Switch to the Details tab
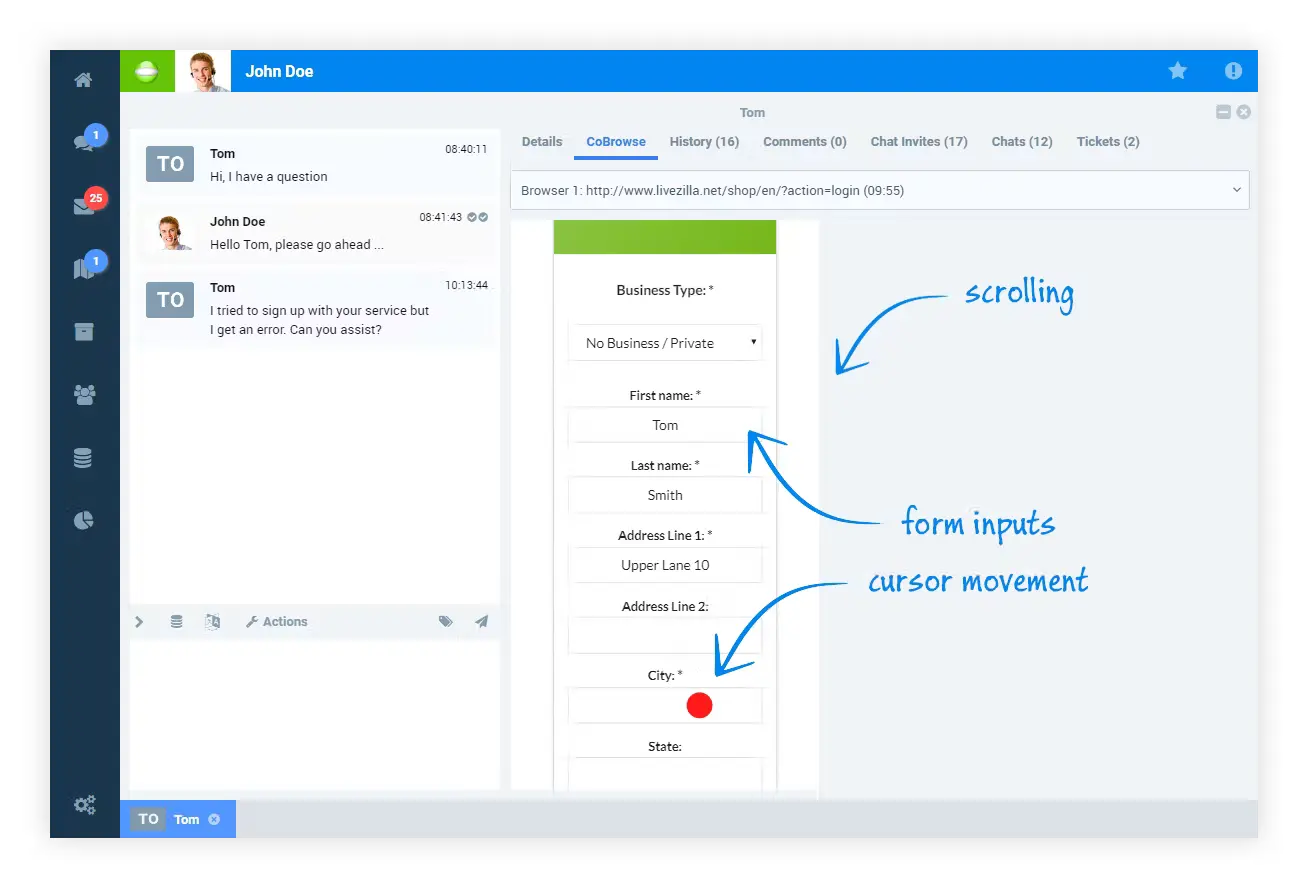 click(x=542, y=142)
